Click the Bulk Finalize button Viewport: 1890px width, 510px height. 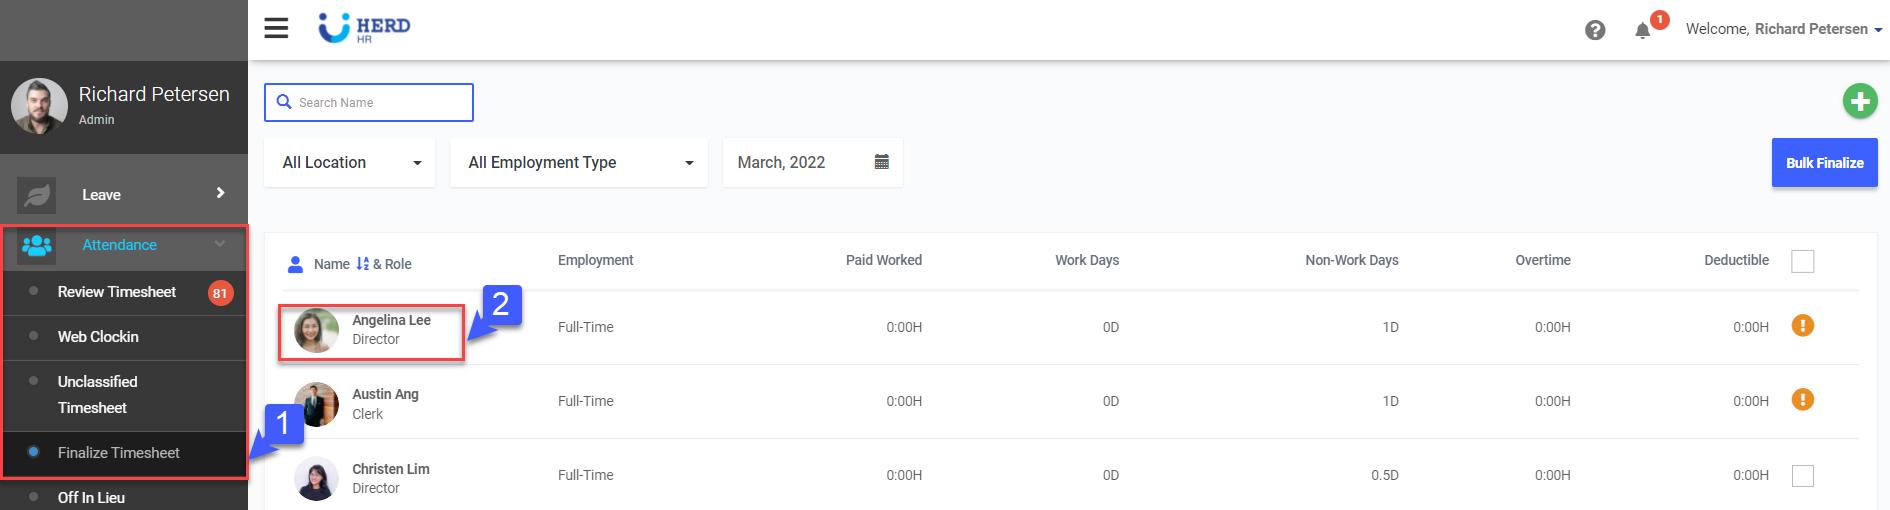pyautogui.click(x=1824, y=163)
